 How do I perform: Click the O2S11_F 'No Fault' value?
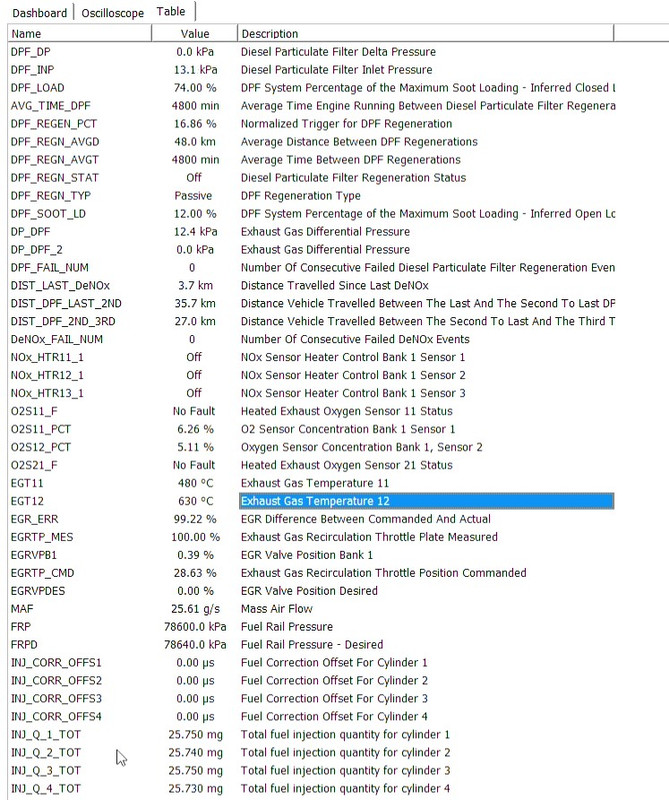[194, 411]
